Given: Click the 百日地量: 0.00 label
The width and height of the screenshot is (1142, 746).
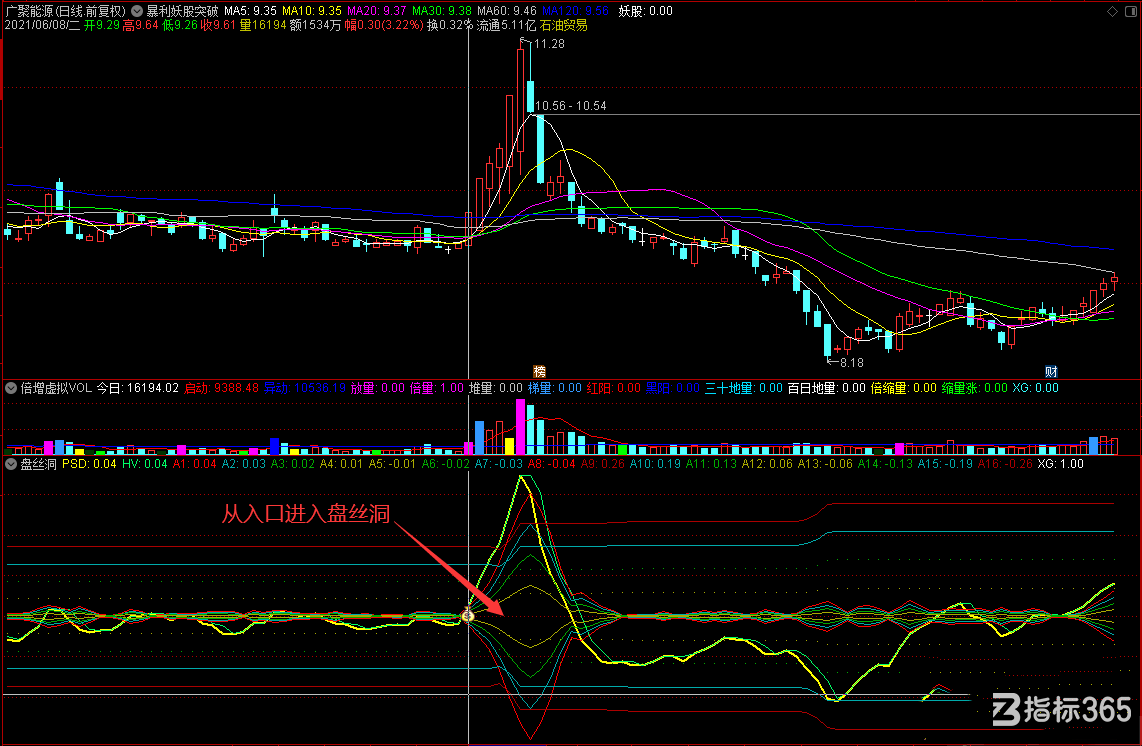Looking at the screenshot, I should click(x=827, y=388).
